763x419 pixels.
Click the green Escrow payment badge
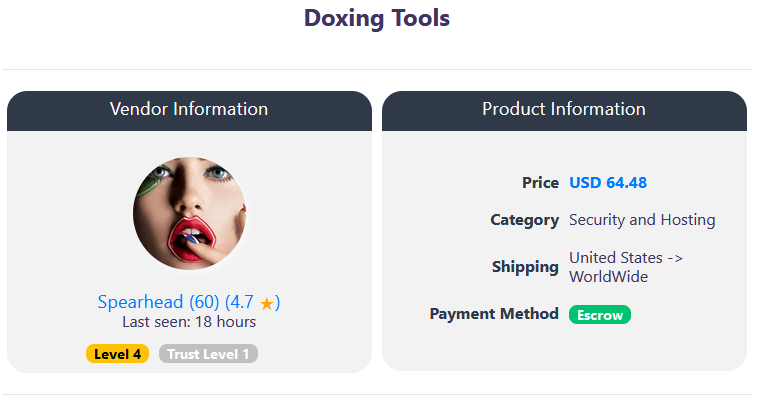pyautogui.click(x=600, y=315)
